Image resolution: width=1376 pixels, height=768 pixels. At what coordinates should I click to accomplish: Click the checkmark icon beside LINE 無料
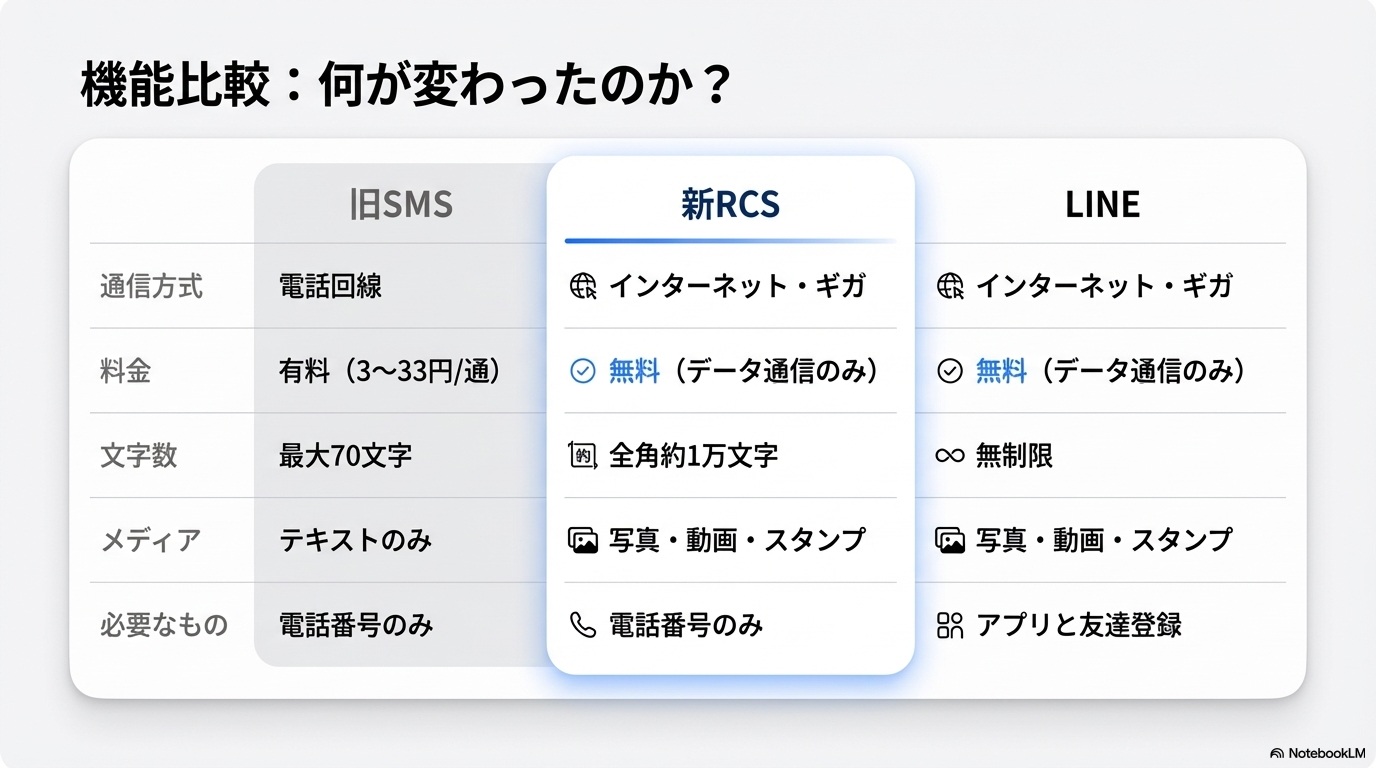click(949, 372)
